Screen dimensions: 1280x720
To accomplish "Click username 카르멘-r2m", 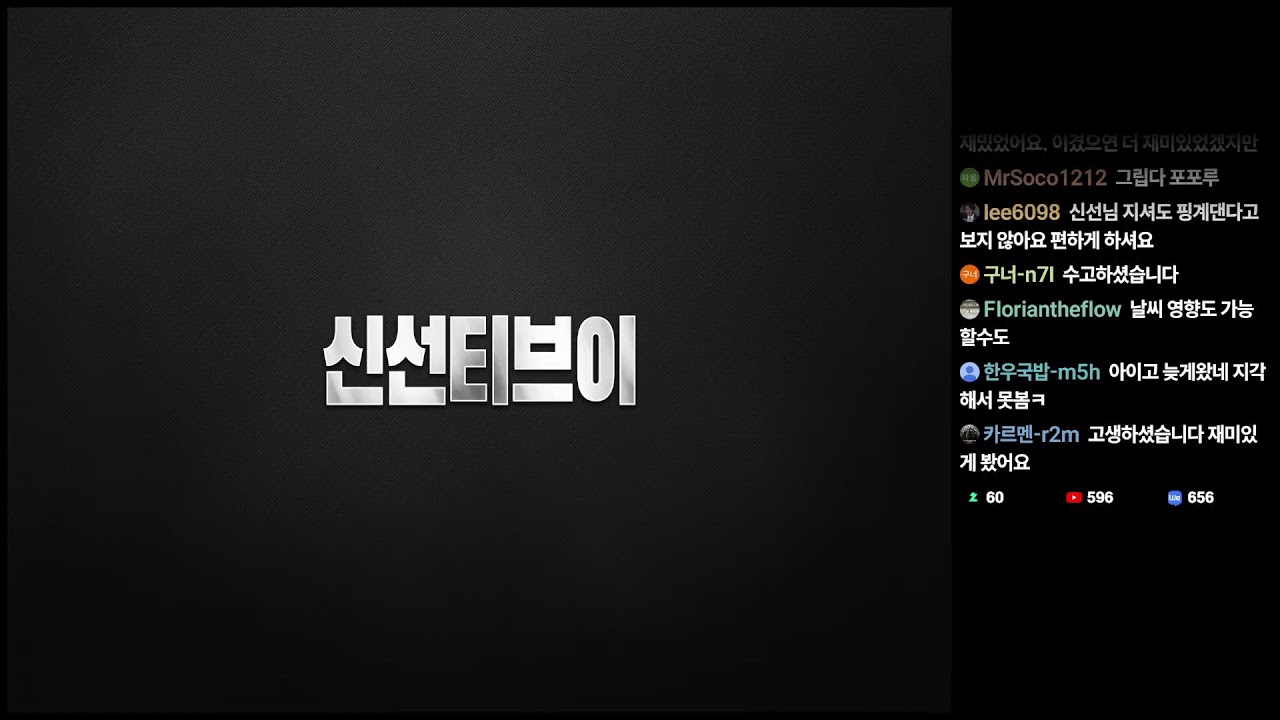I will pyautogui.click(x=1031, y=434).
